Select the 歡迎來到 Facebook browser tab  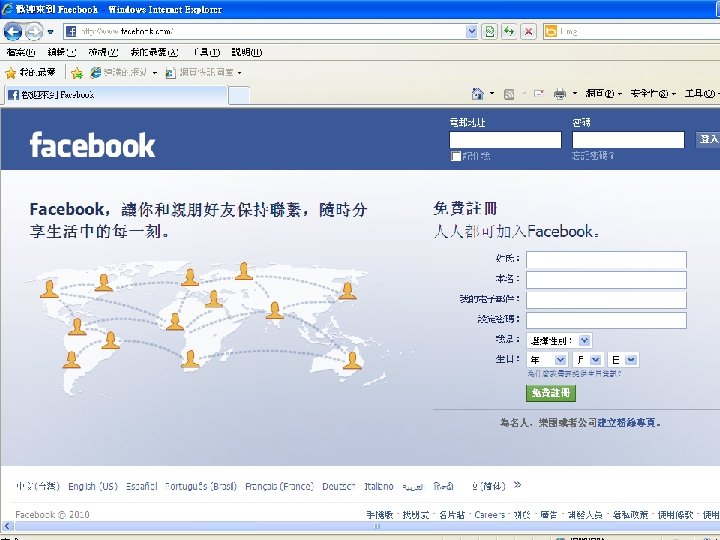pos(116,95)
